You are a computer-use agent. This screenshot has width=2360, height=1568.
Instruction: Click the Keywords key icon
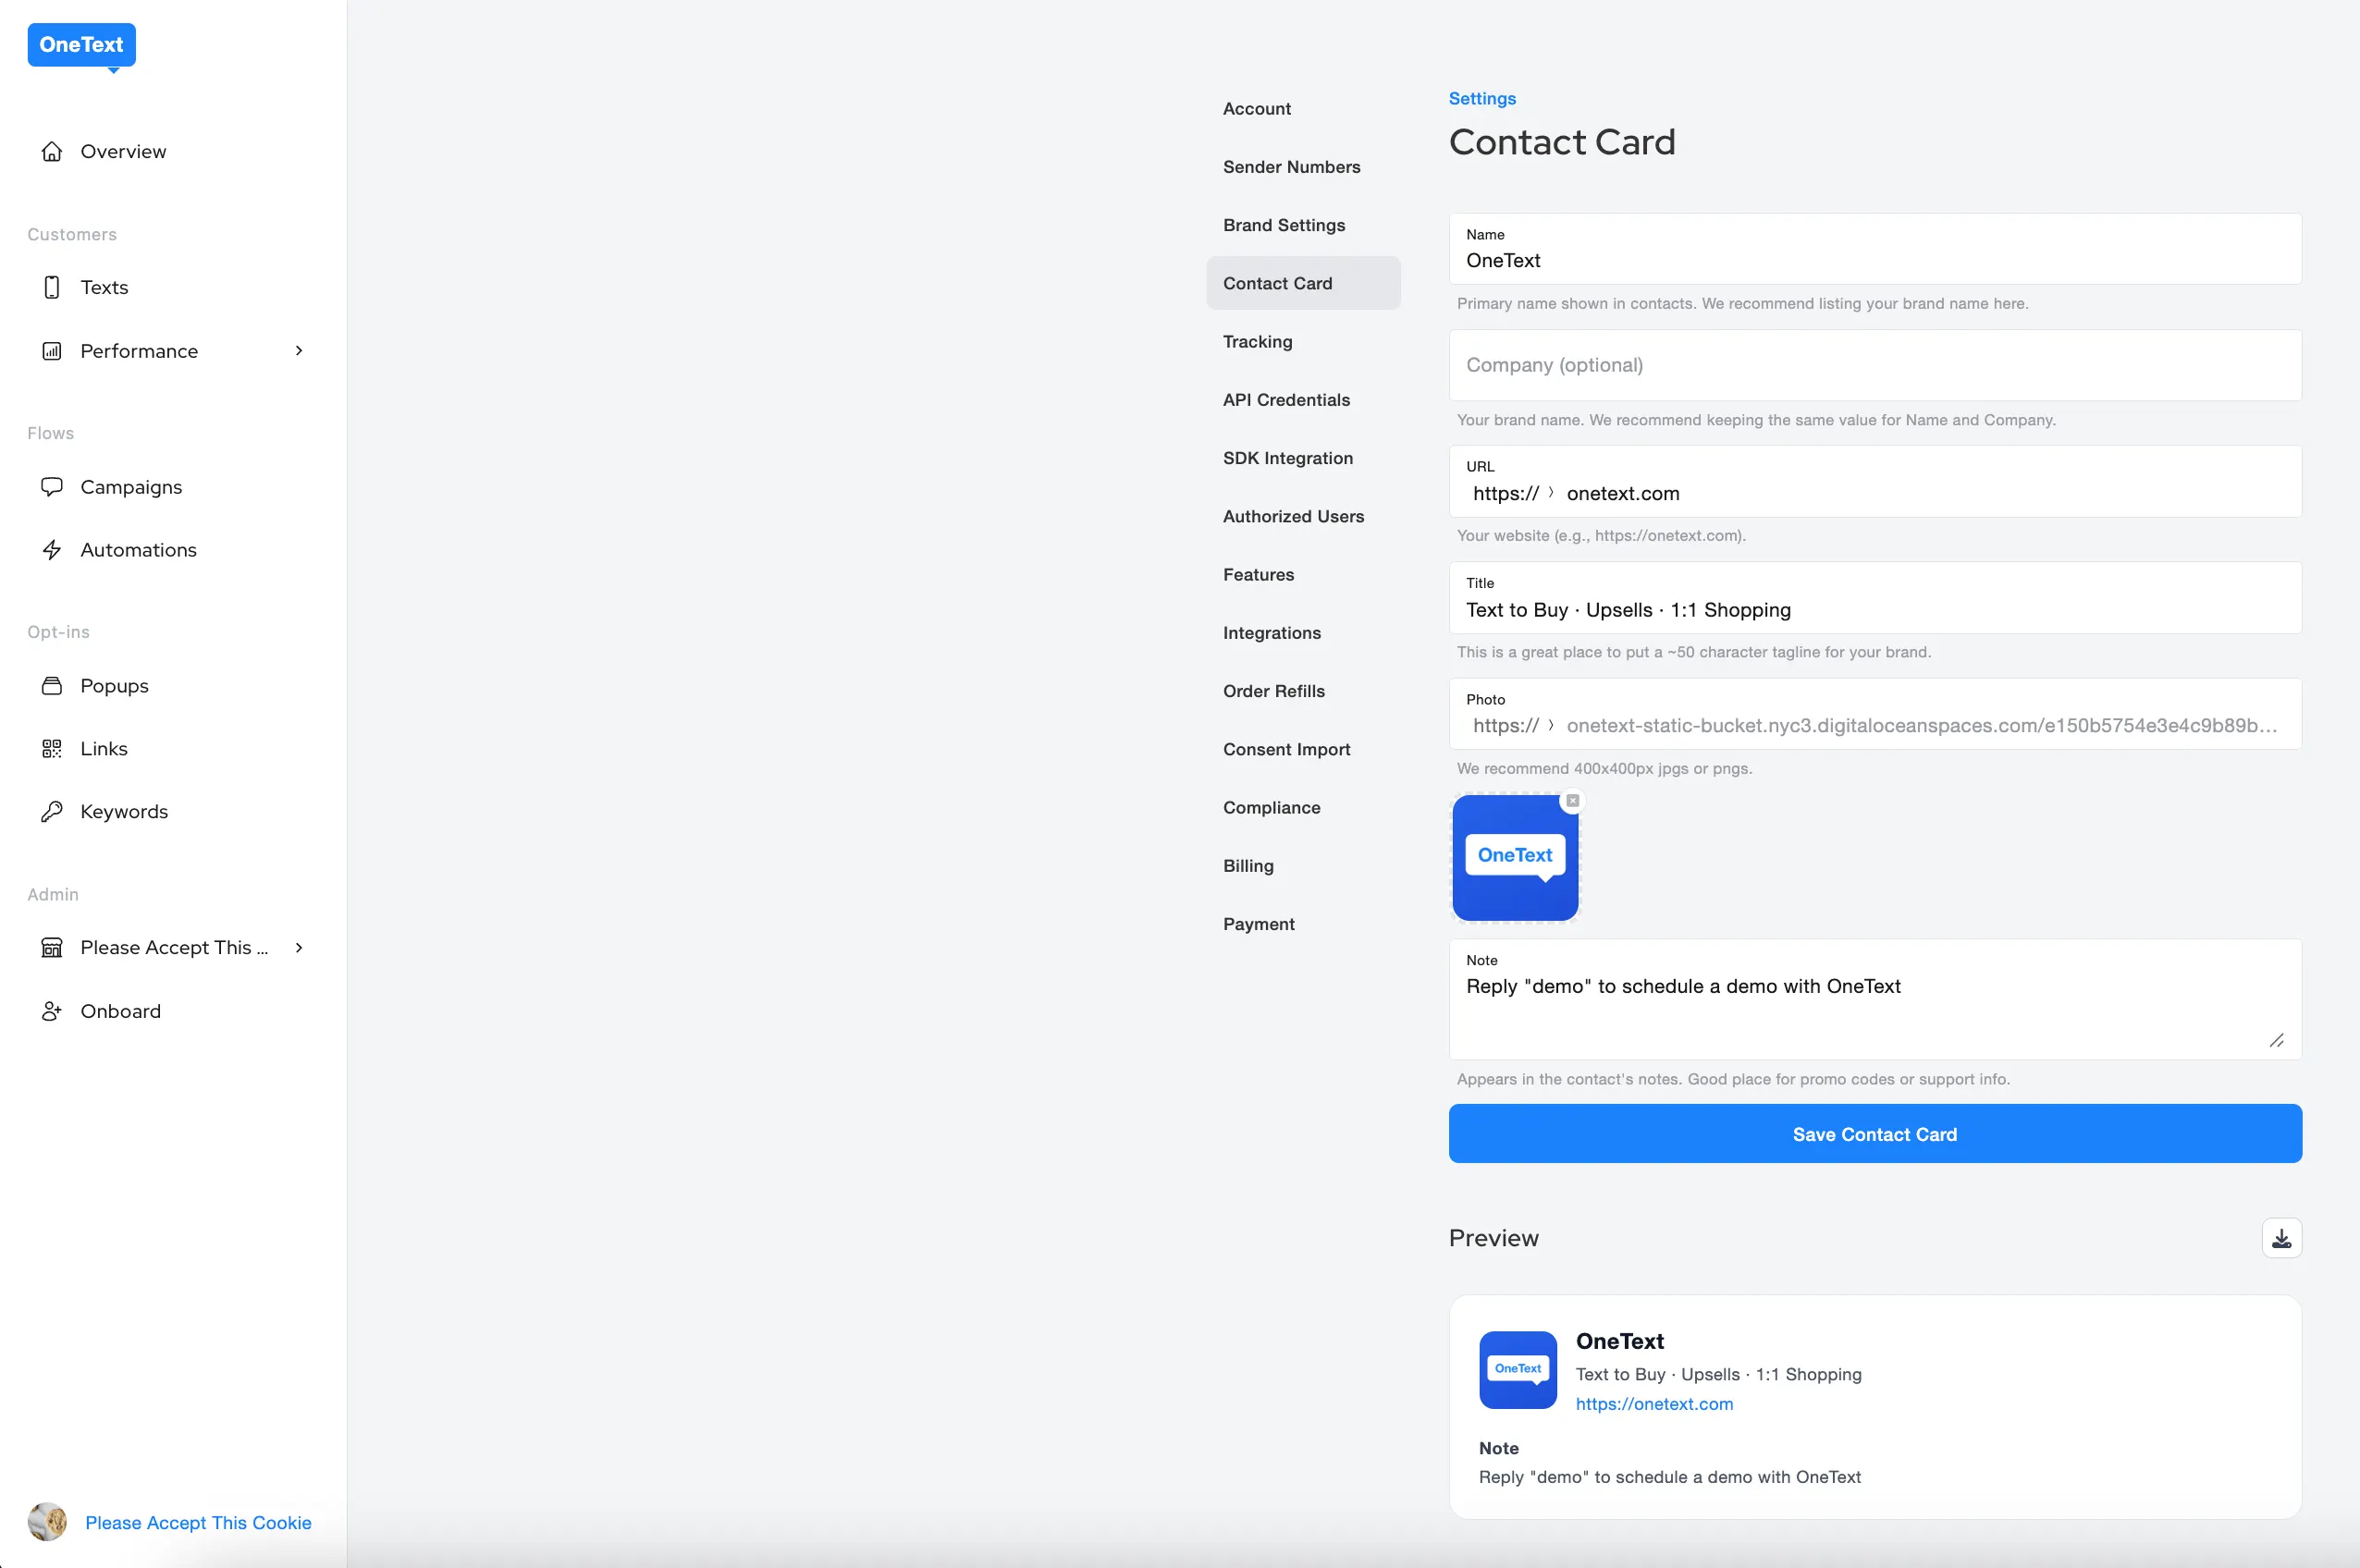tap(52, 812)
